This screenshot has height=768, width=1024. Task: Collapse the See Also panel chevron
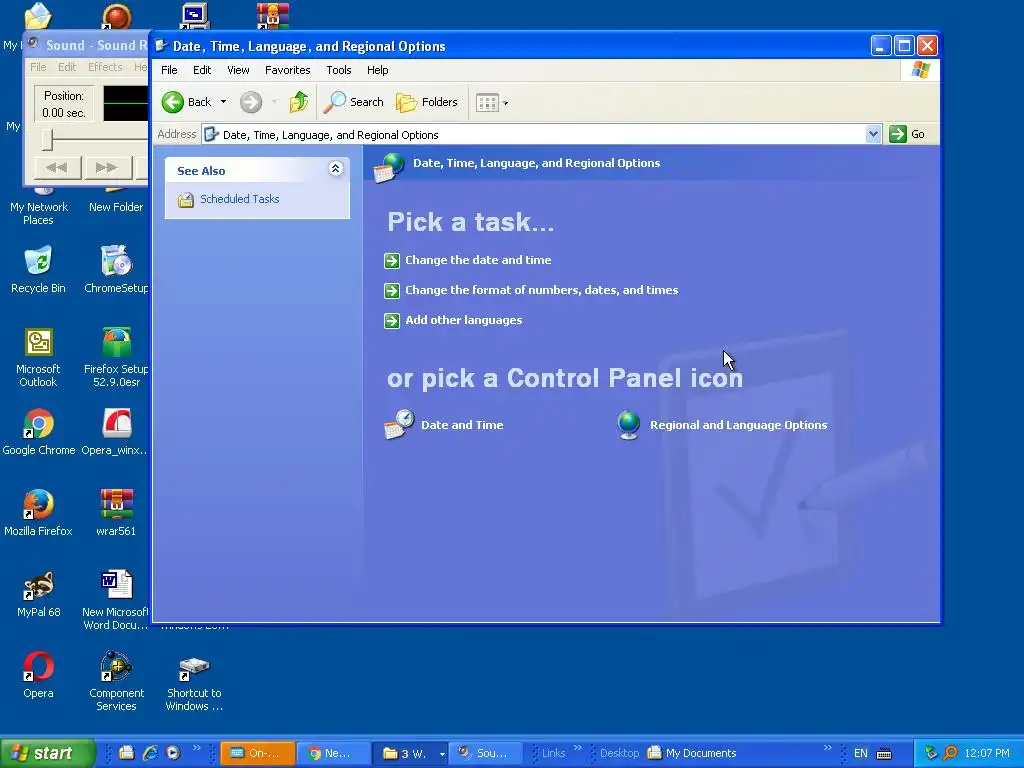pyautogui.click(x=336, y=169)
